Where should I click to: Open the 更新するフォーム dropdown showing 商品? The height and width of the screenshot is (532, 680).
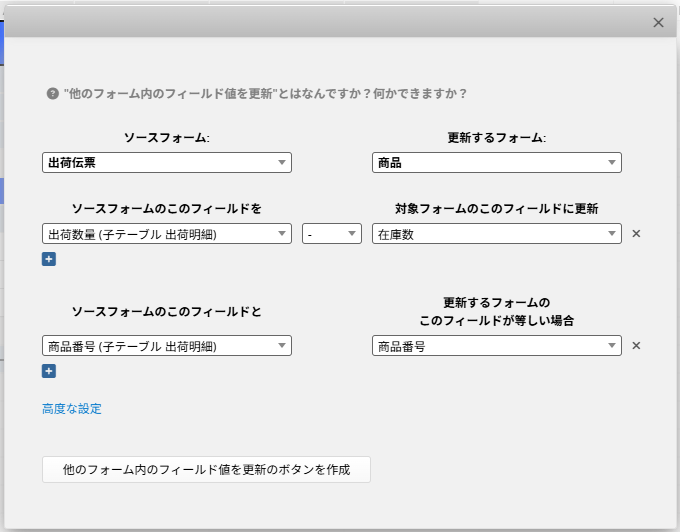496,163
